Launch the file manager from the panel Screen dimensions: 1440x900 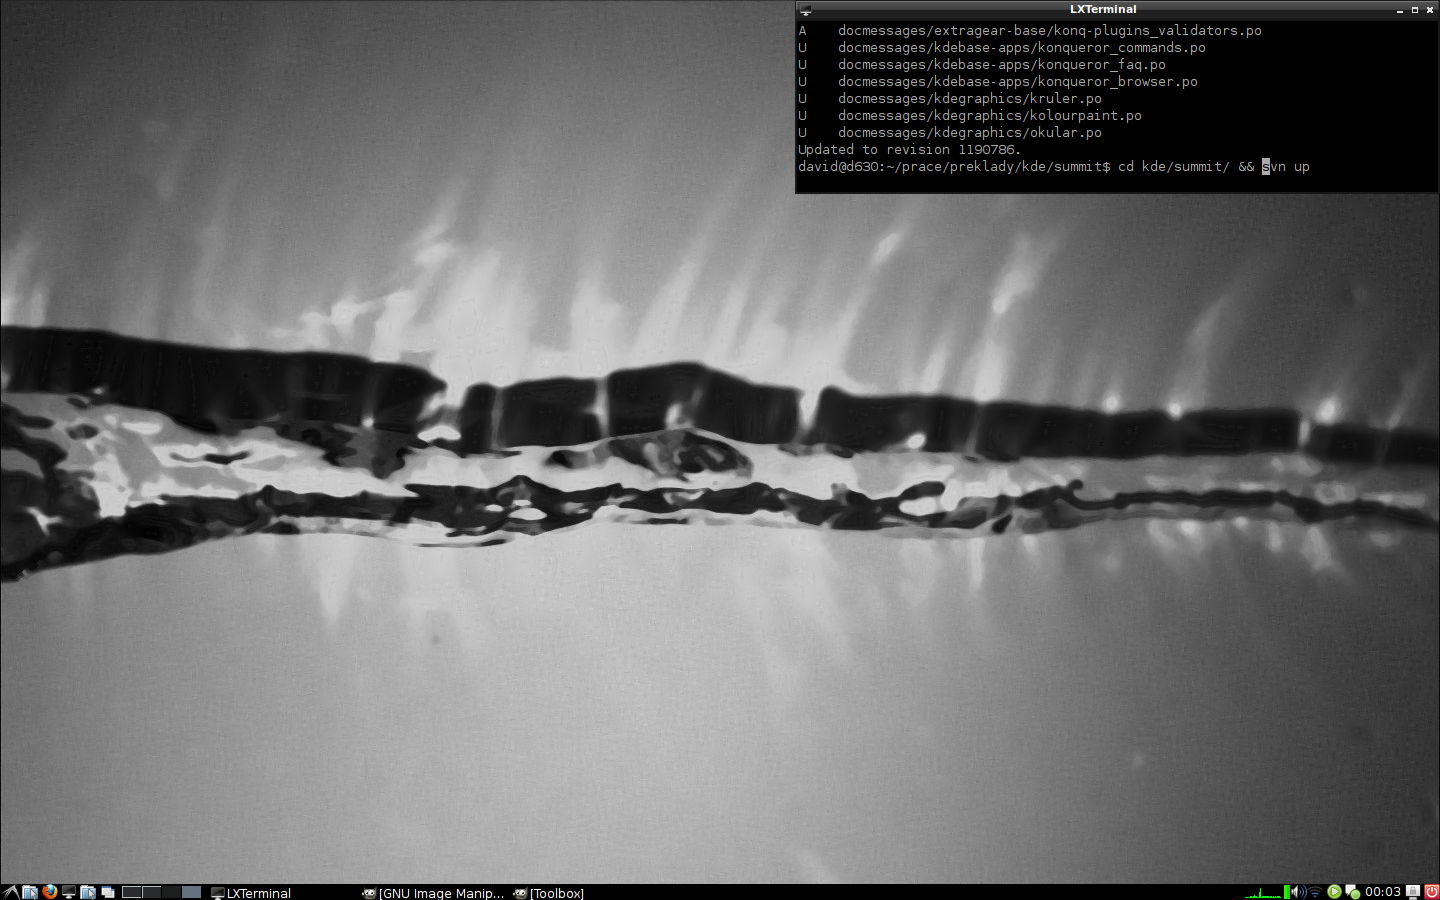tap(29, 892)
